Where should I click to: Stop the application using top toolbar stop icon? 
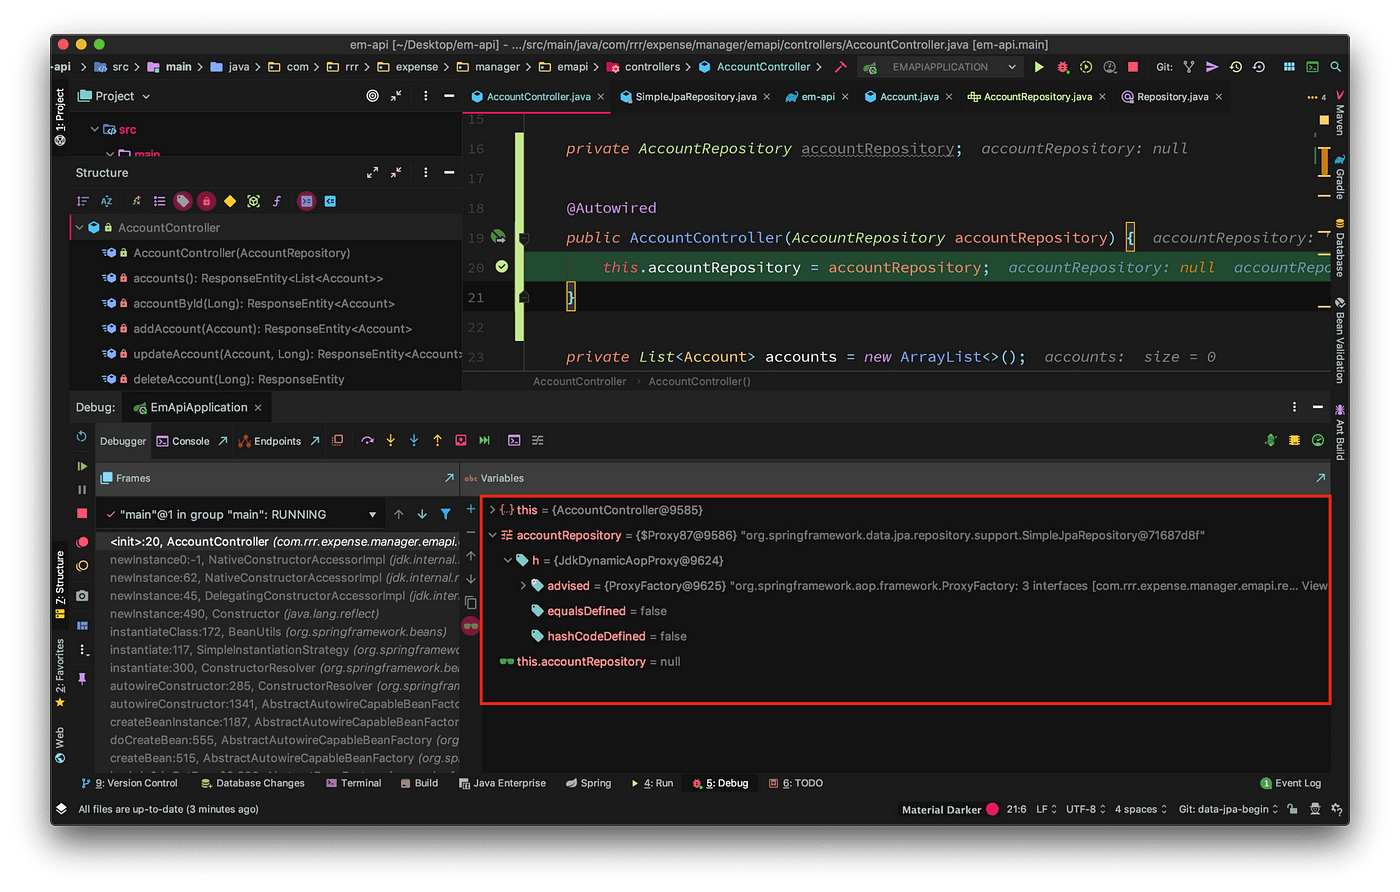tap(1133, 67)
